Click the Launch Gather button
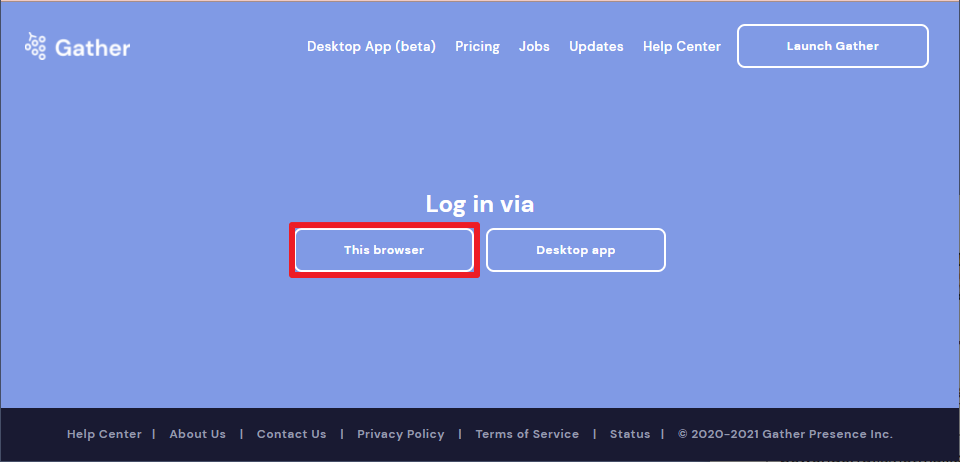This screenshot has height=462, width=960. click(833, 46)
